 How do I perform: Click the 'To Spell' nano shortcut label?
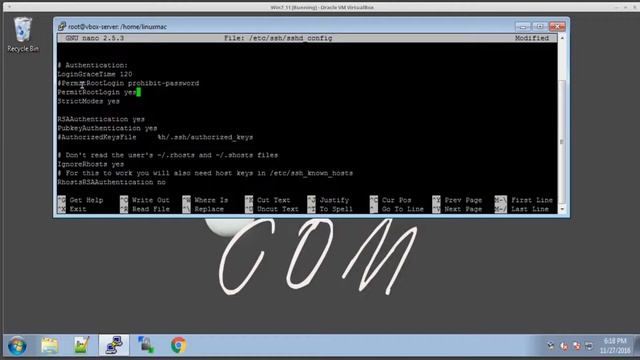336,209
